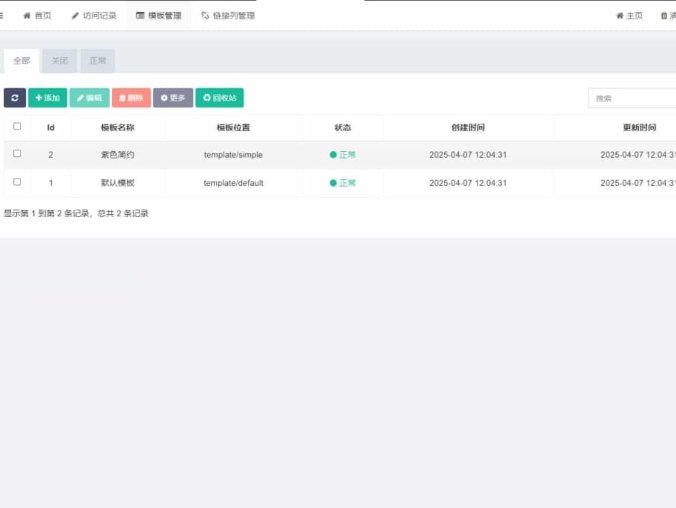The image size is (676, 508).
Task: Check the box for row 默认模板
Action: pyautogui.click(x=17, y=182)
